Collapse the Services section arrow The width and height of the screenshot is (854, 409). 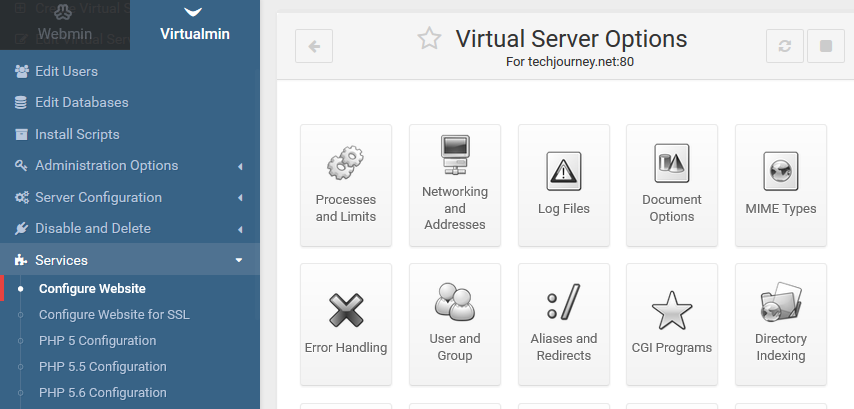click(239, 260)
